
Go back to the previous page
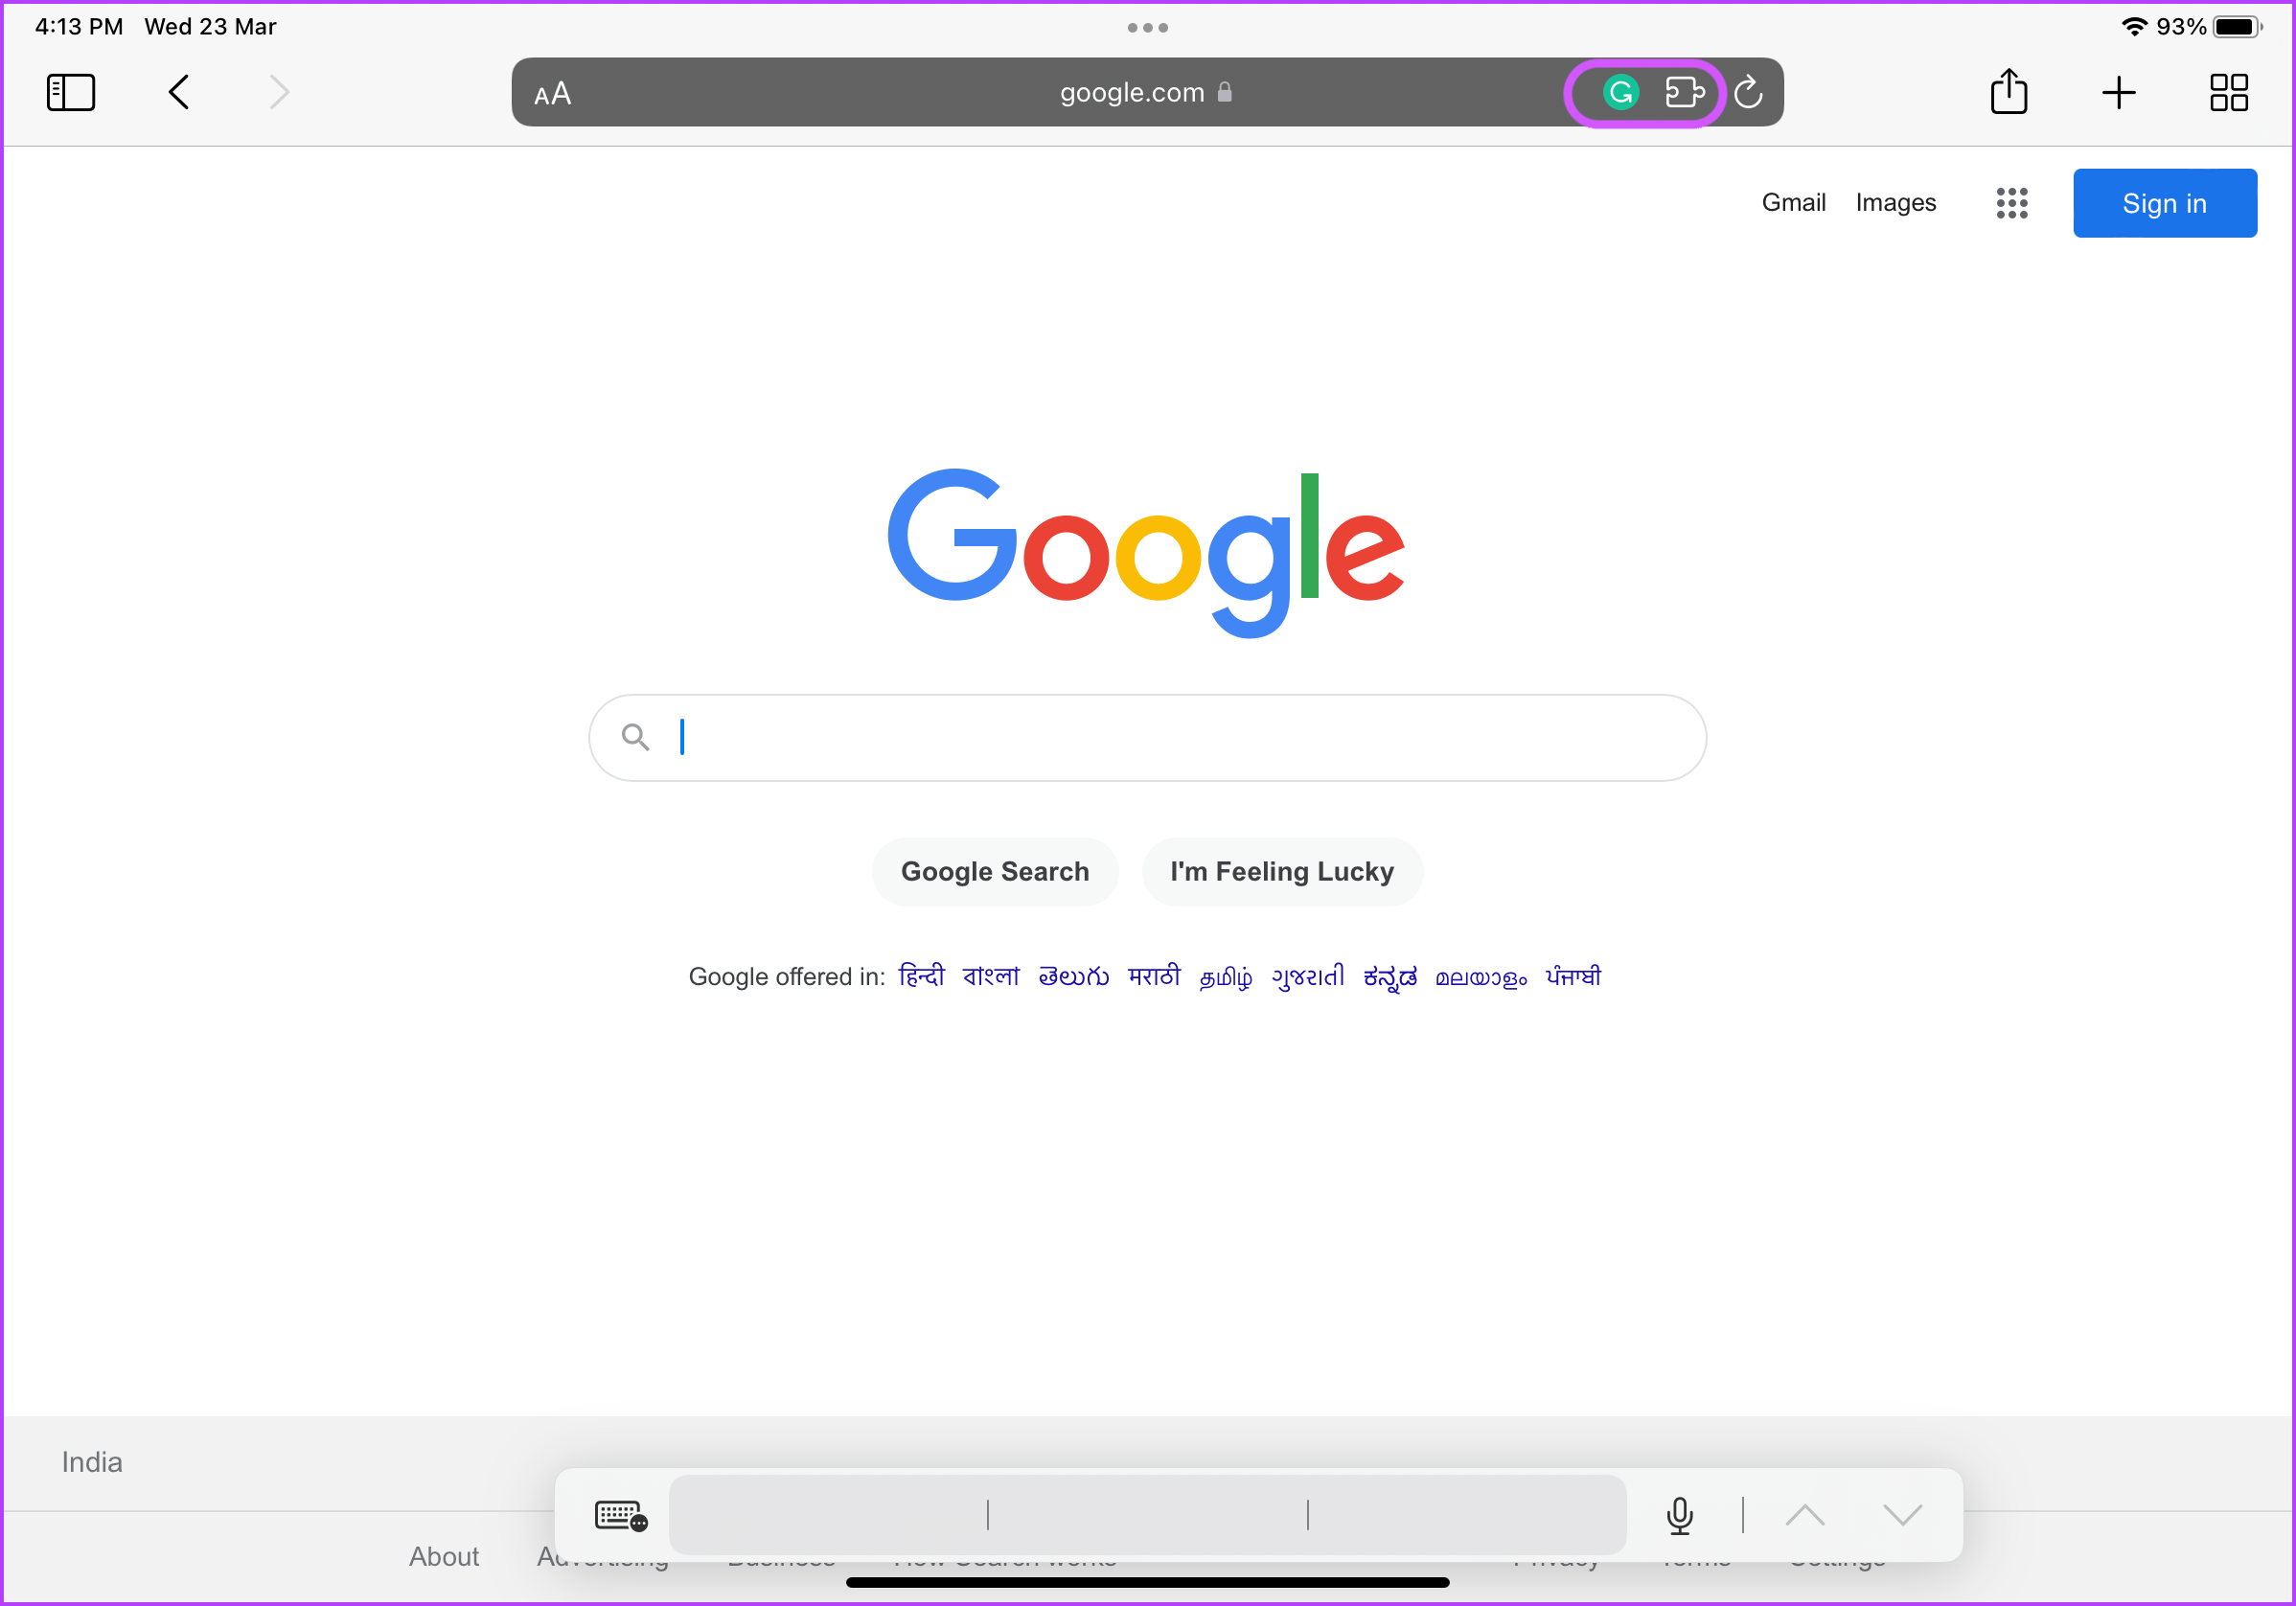(x=179, y=93)
